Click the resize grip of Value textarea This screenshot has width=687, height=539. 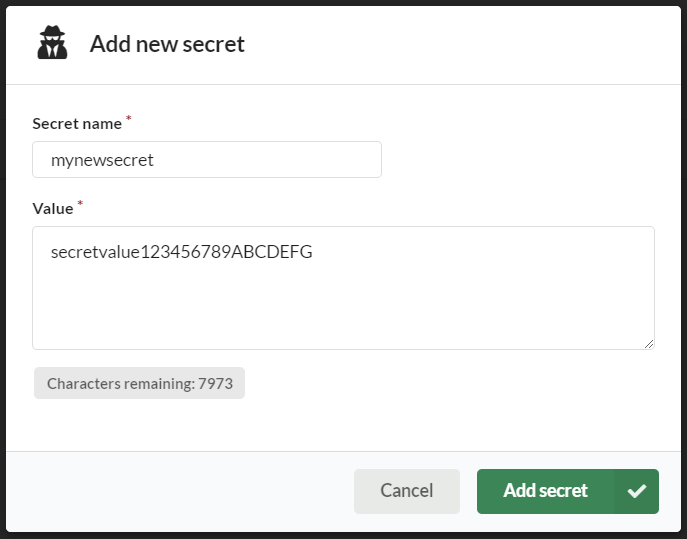click(649, 343)
